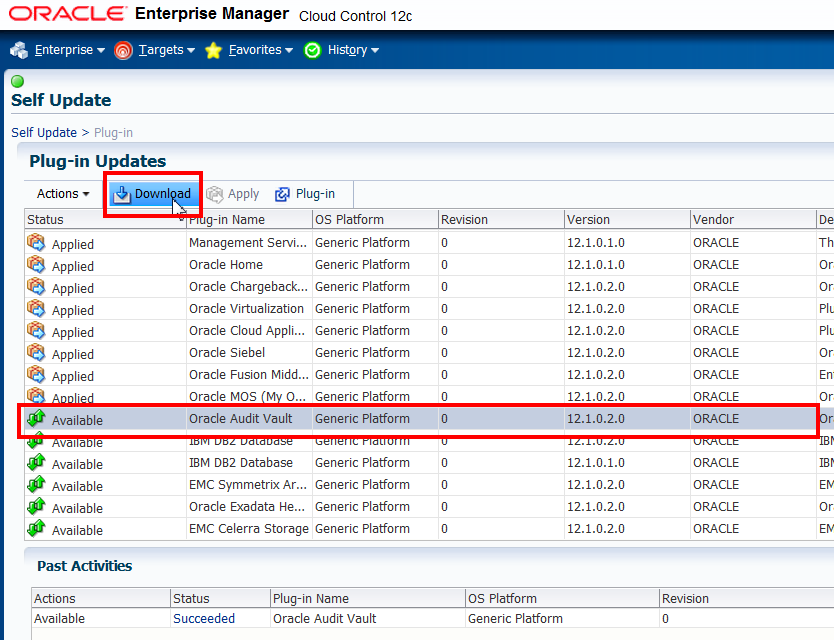Click Applied icon for Management Services row
Screen dimensions: 834x640
click(x=36, y=243)
